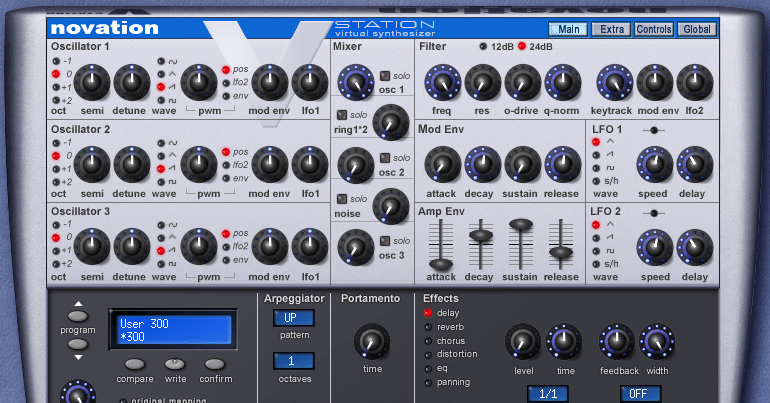
Task: Select reverb effect
Action: pyautogui.click(x=428, y=327)
